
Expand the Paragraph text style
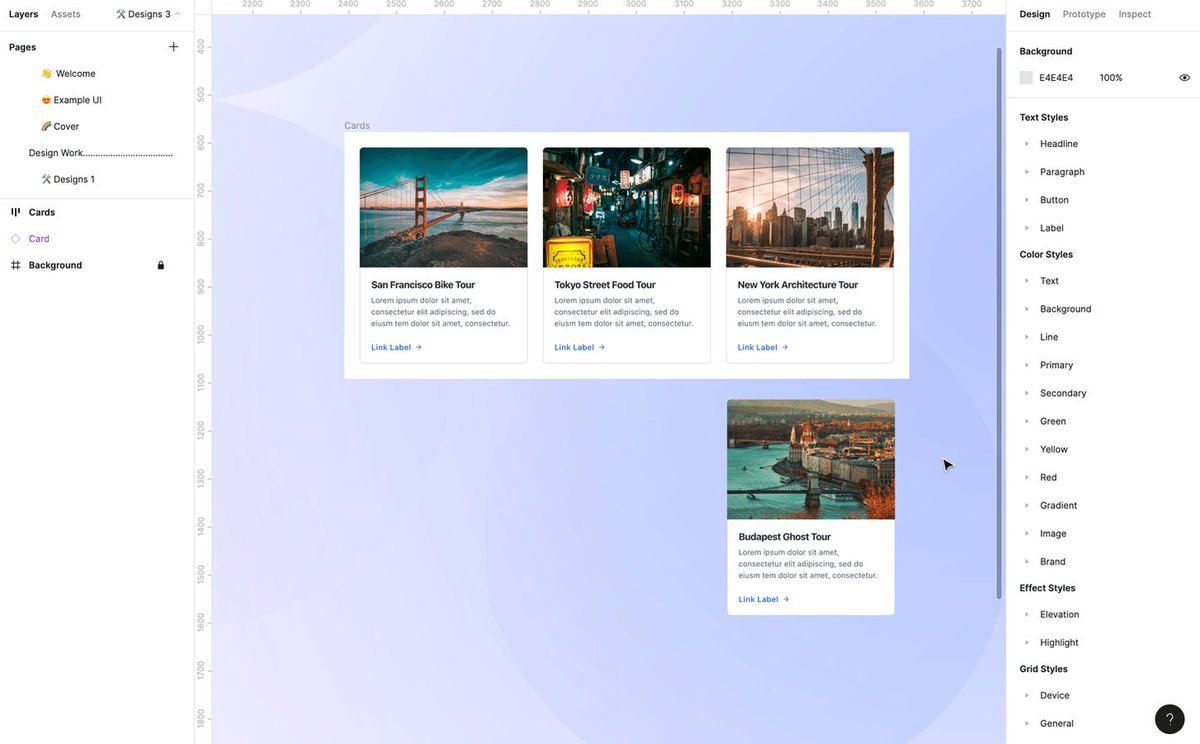coord(1027,172)
